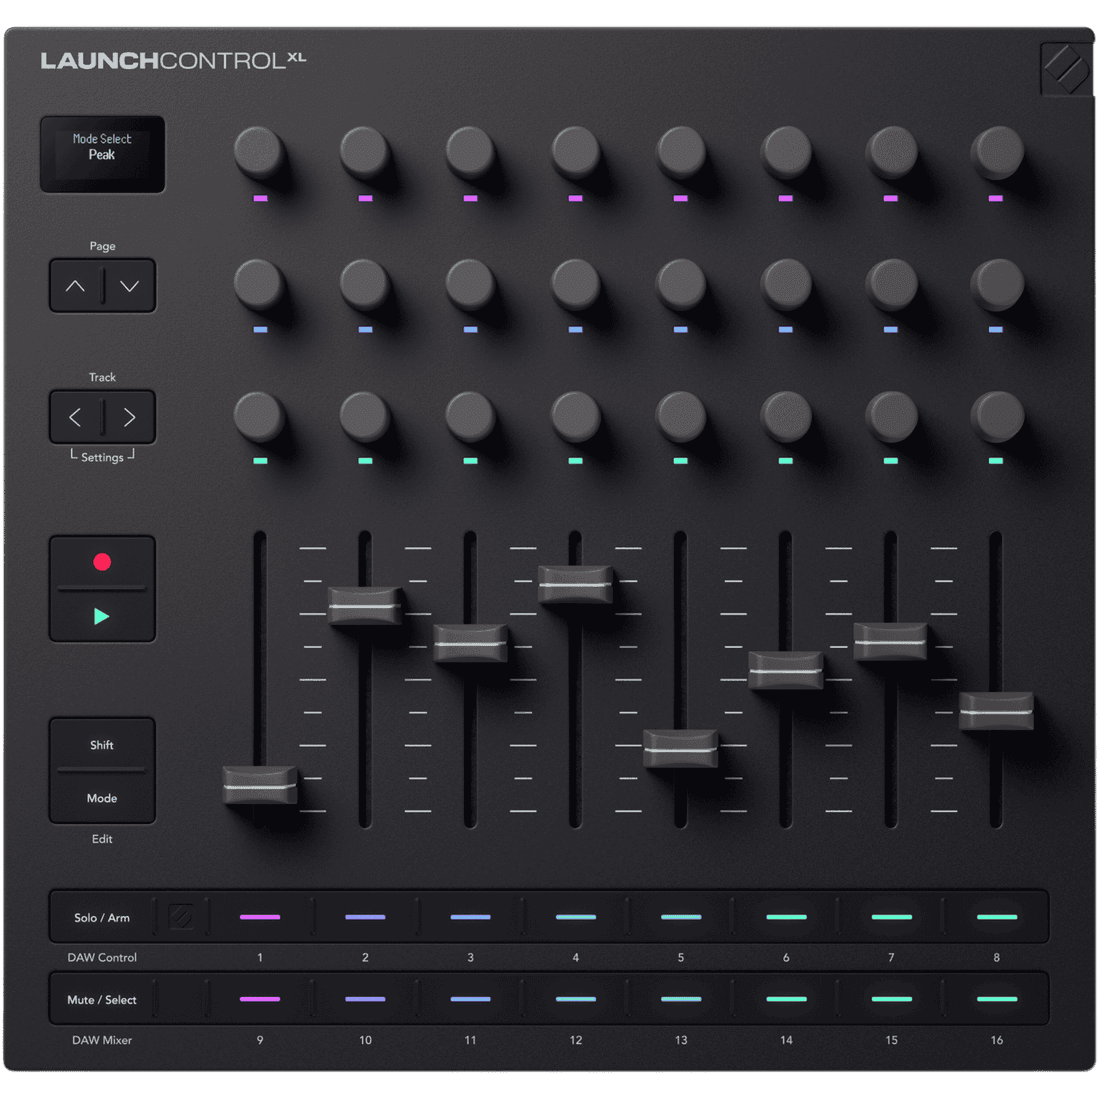Tap the Novation logo button beside Solo / Arm
Screen dimensions: 1099x1099
[181, 917]
